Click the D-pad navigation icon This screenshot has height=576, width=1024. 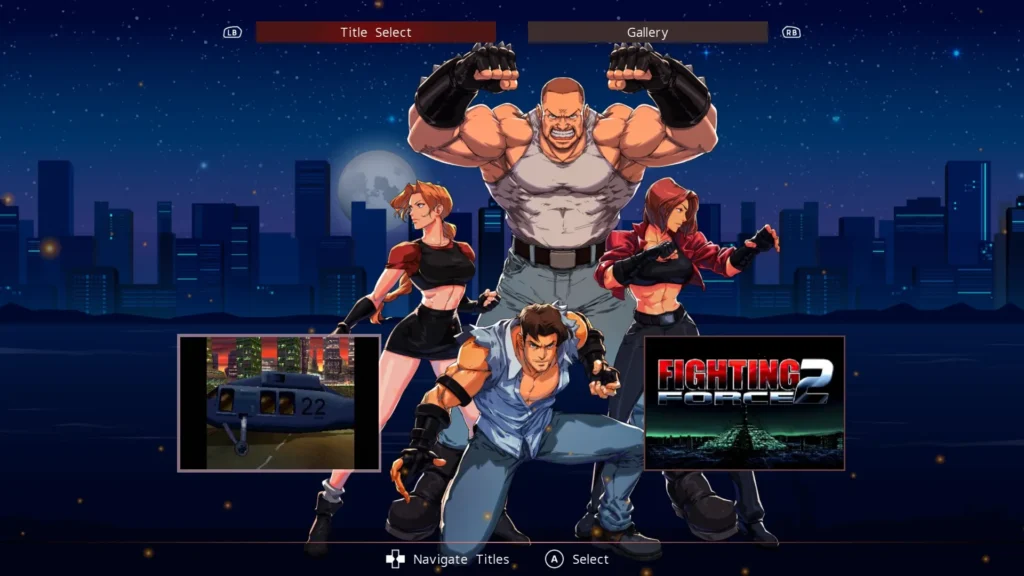[x=395, y=559]
